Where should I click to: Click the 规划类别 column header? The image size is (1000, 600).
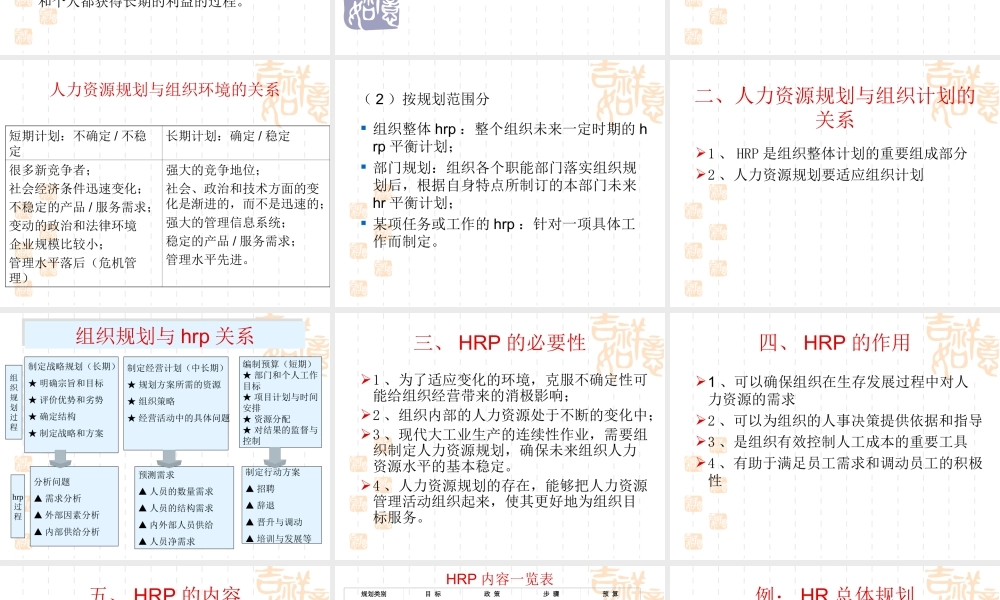374,594
